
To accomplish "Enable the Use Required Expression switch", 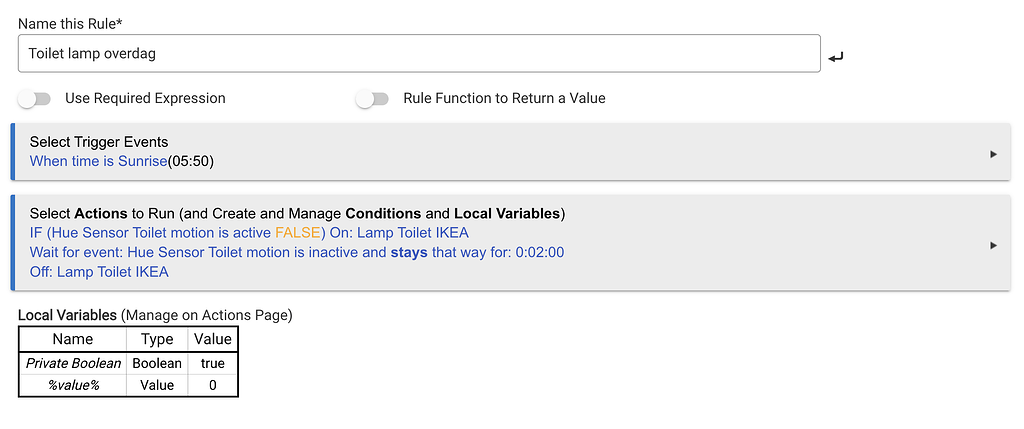I will click(34, 99).
